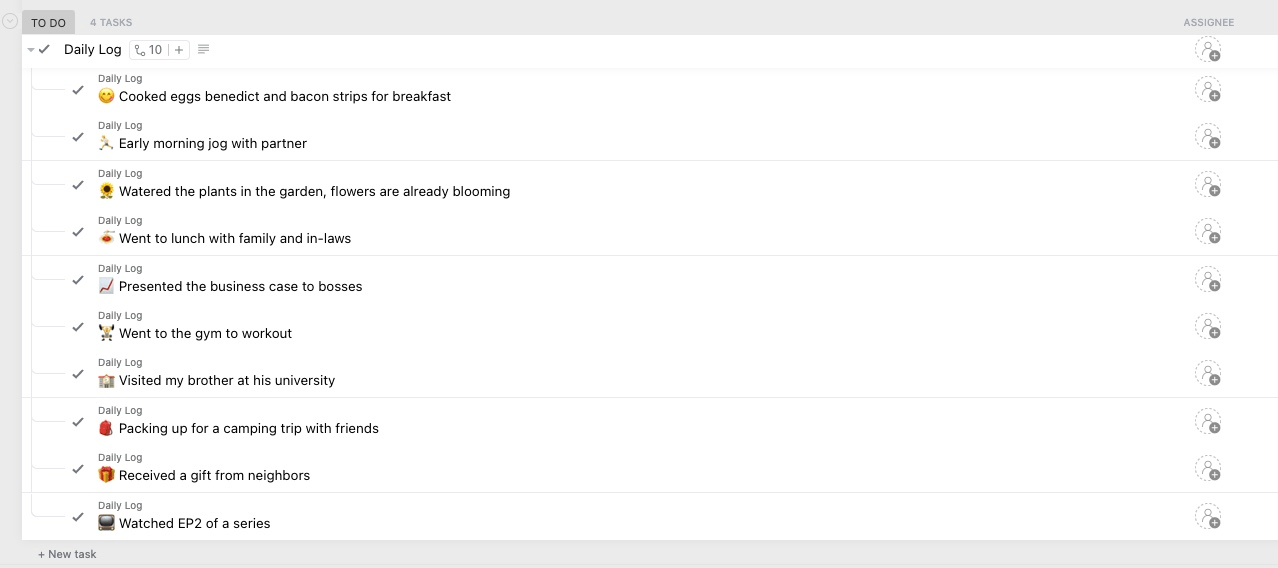The height and width of the screenshot is (568, 1278).
Task: Check off the eggs benedict breakfast subtask
Action: tap(78, 90)
